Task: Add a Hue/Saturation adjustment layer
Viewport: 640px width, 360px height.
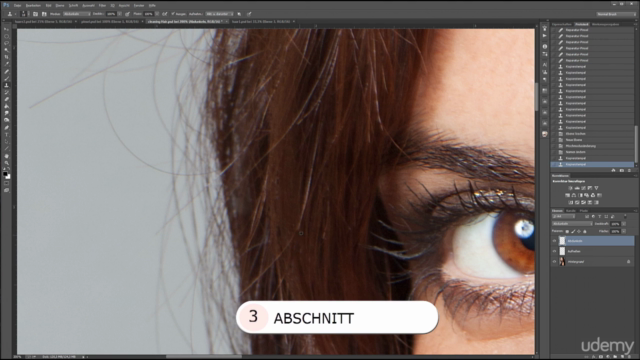Action: pos(567,195)
